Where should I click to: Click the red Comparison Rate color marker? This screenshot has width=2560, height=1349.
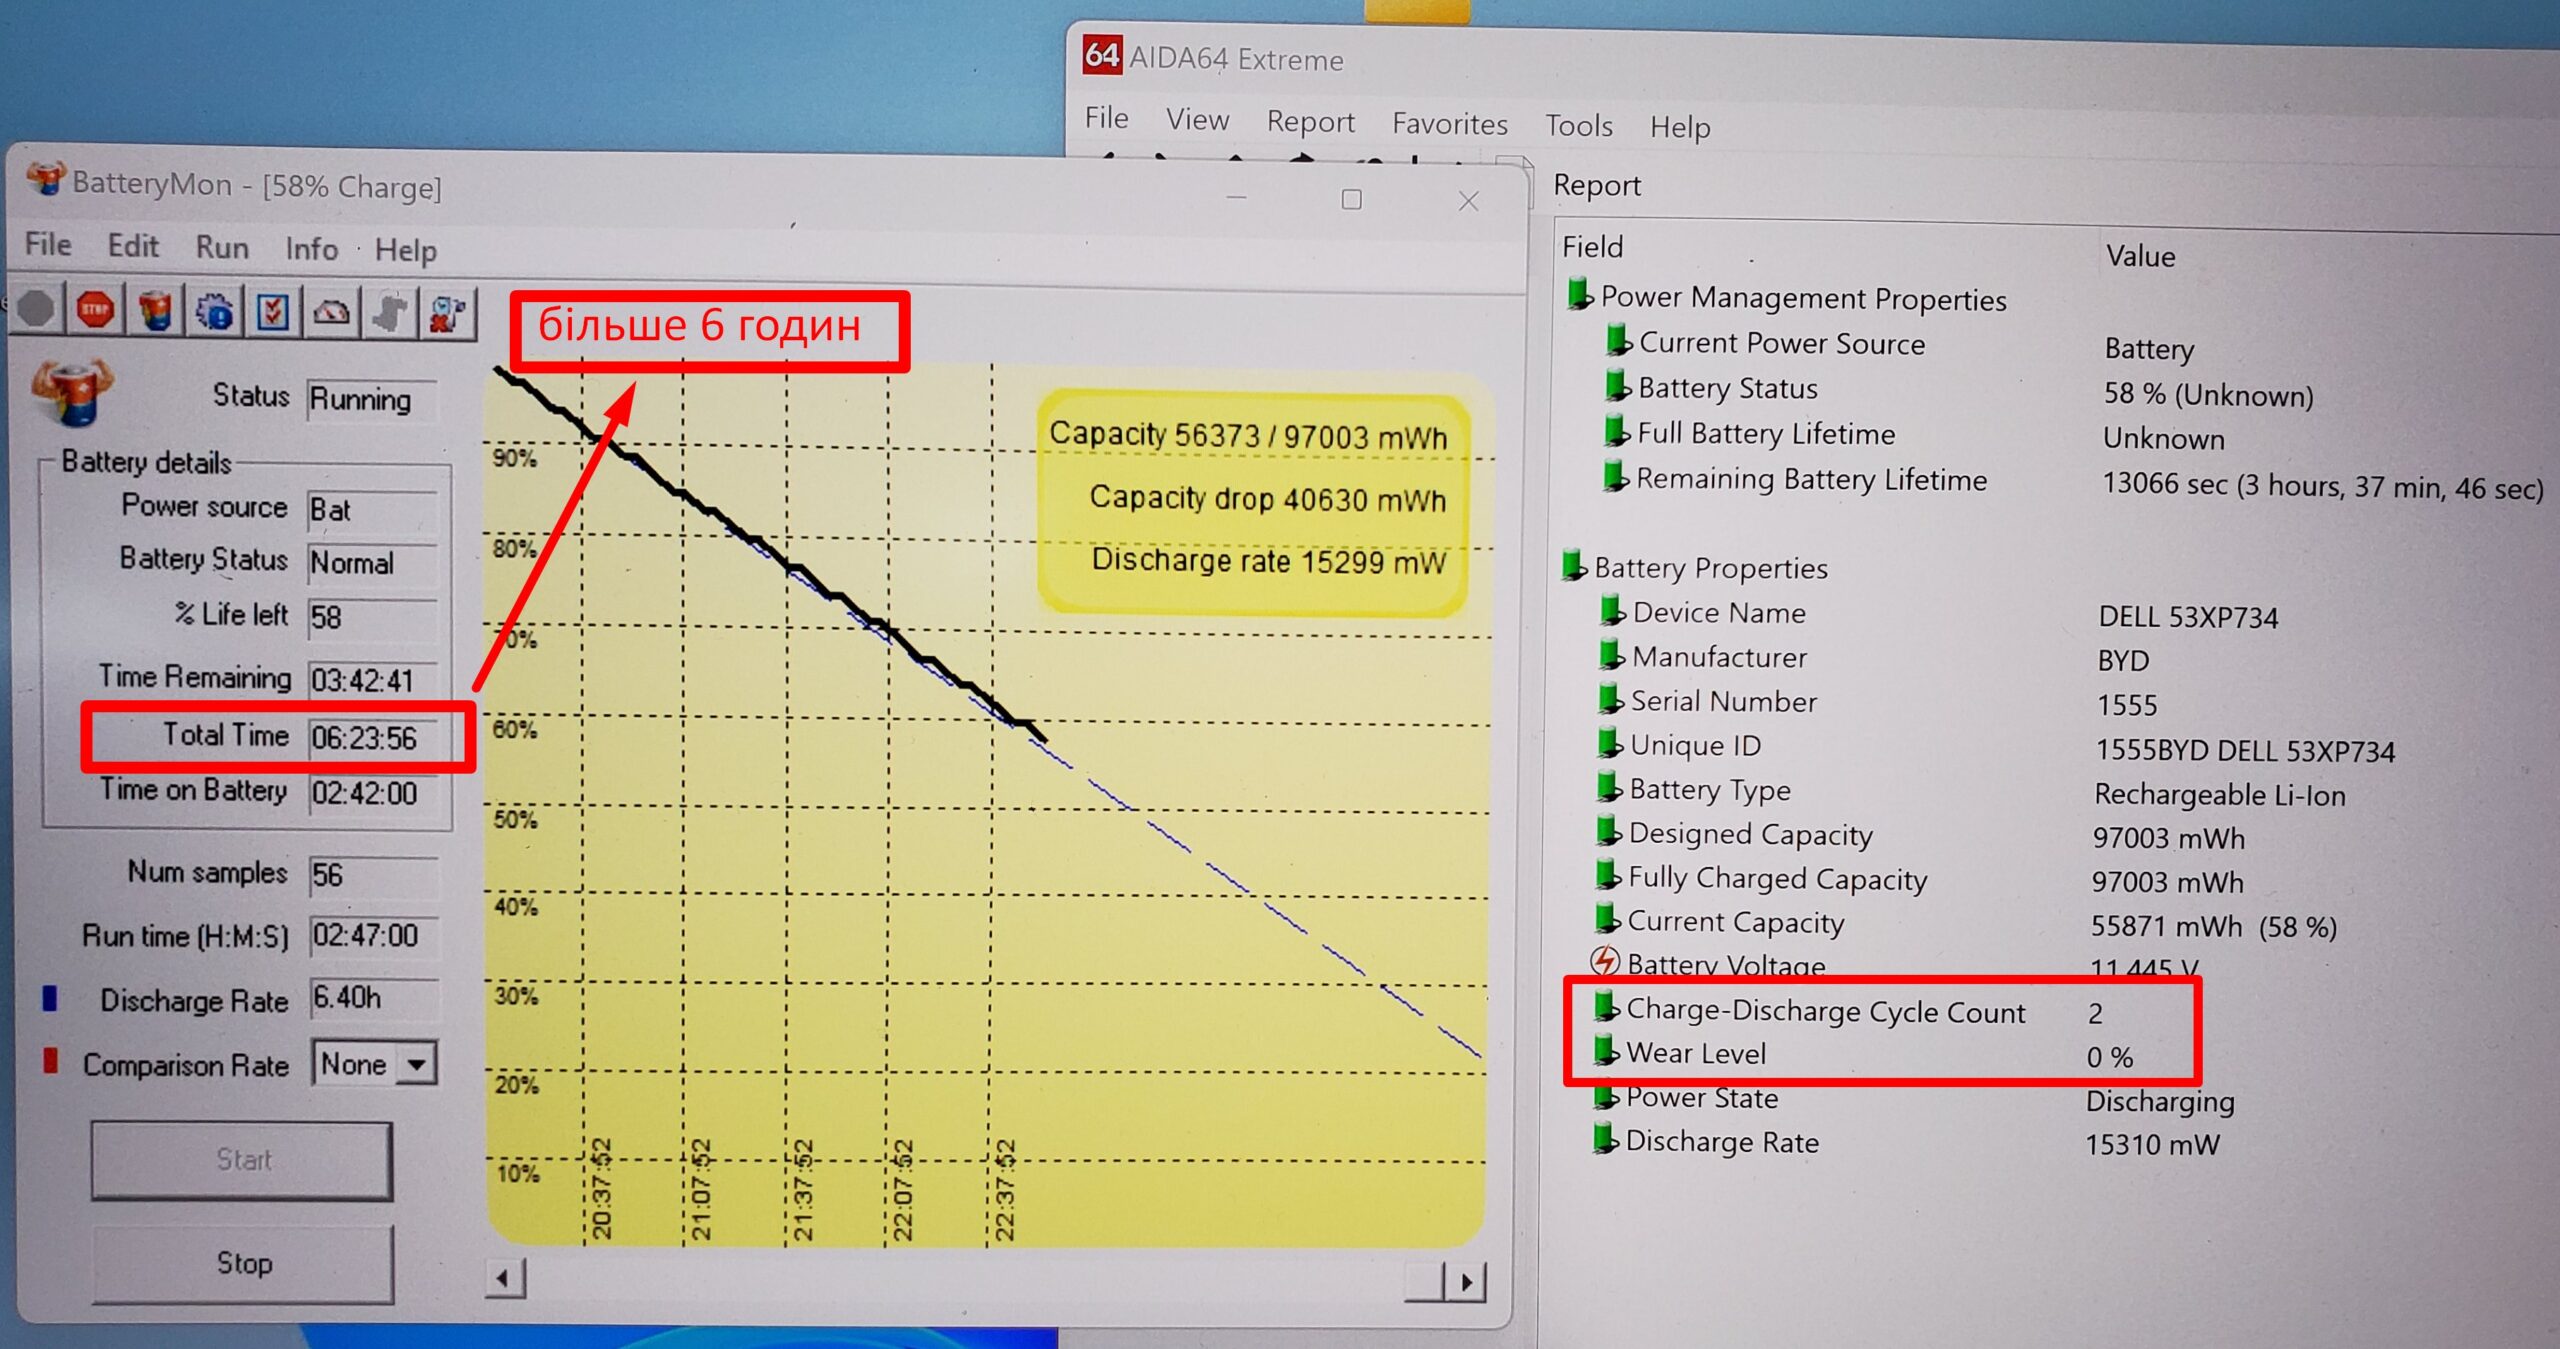tap(50, 1061)
